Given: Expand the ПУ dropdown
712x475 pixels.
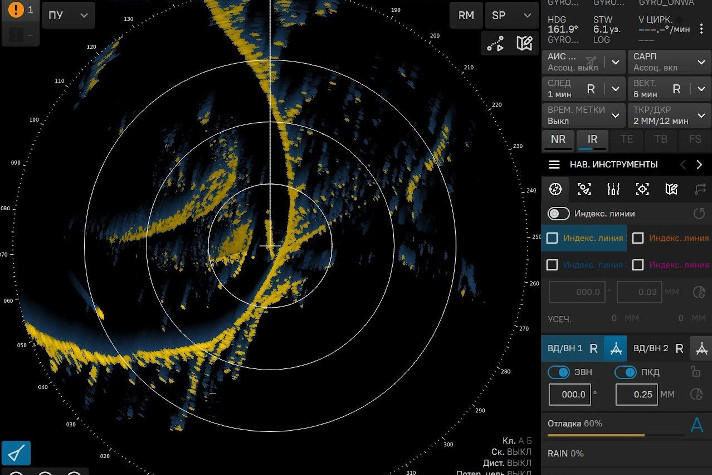Looking at the screenshot, I should pyautogui.click(x=68, y=15).
